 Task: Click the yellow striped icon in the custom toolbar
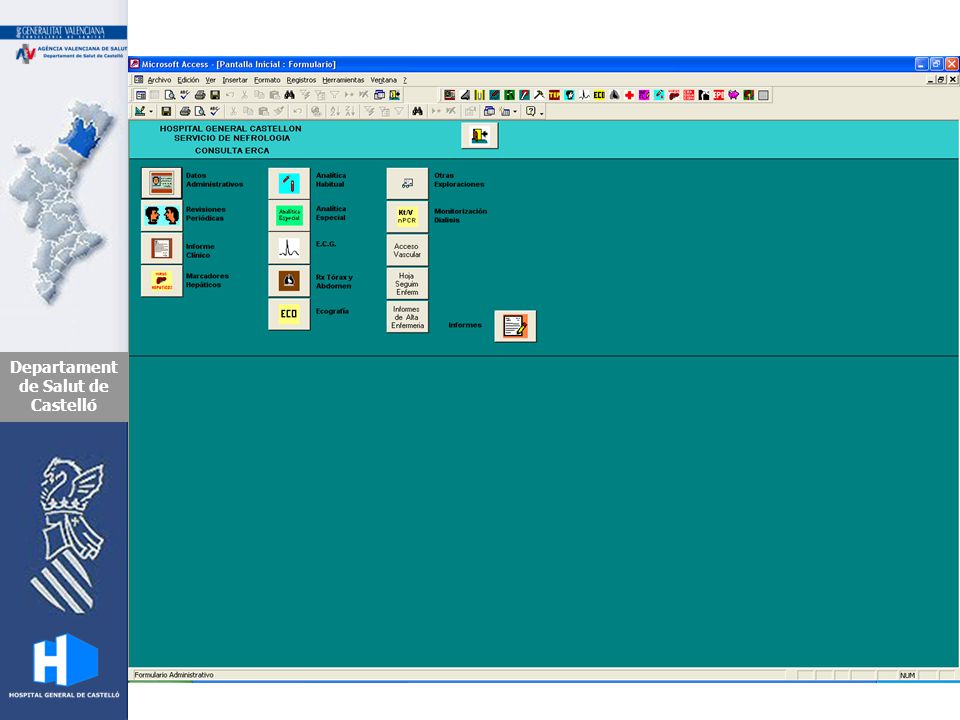[479, 95]
